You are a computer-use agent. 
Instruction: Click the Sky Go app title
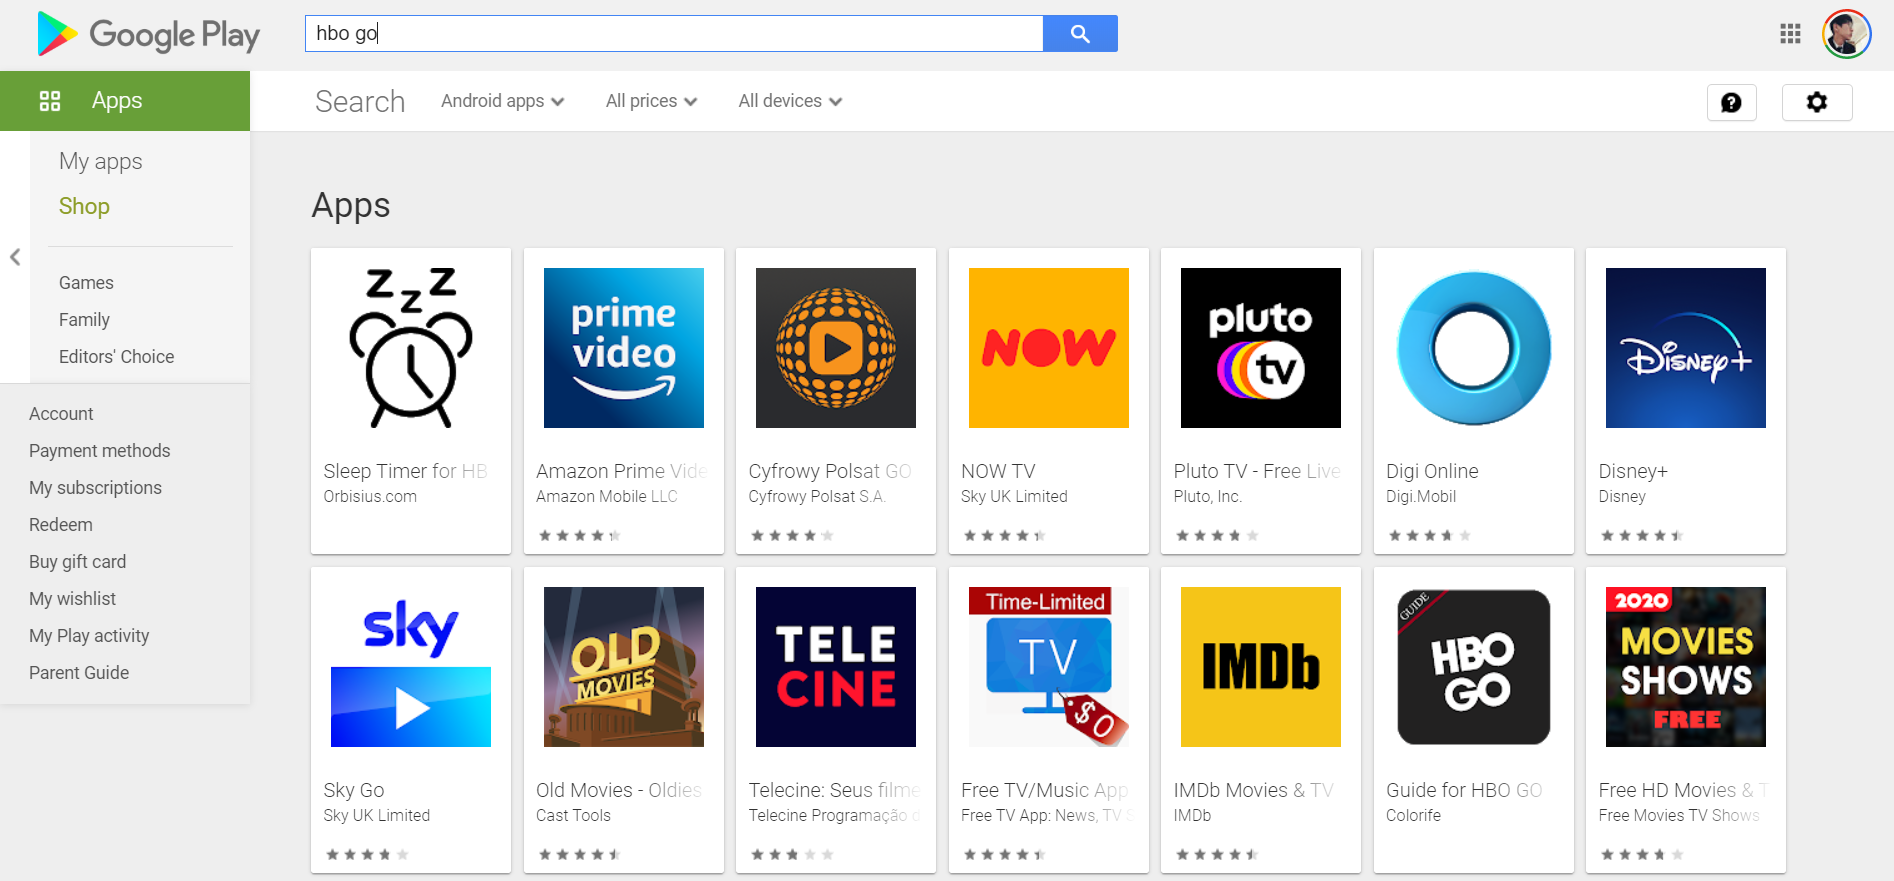354,790
